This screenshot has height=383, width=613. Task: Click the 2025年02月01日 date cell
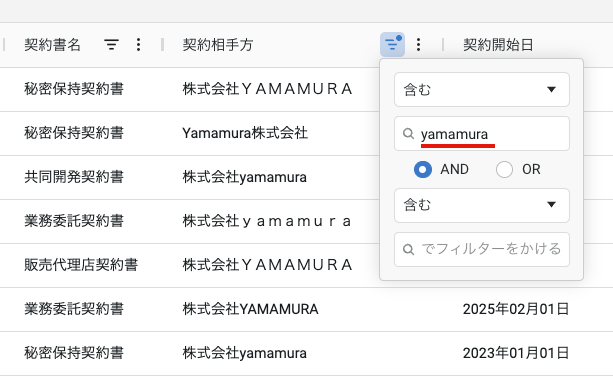[516, 309]
